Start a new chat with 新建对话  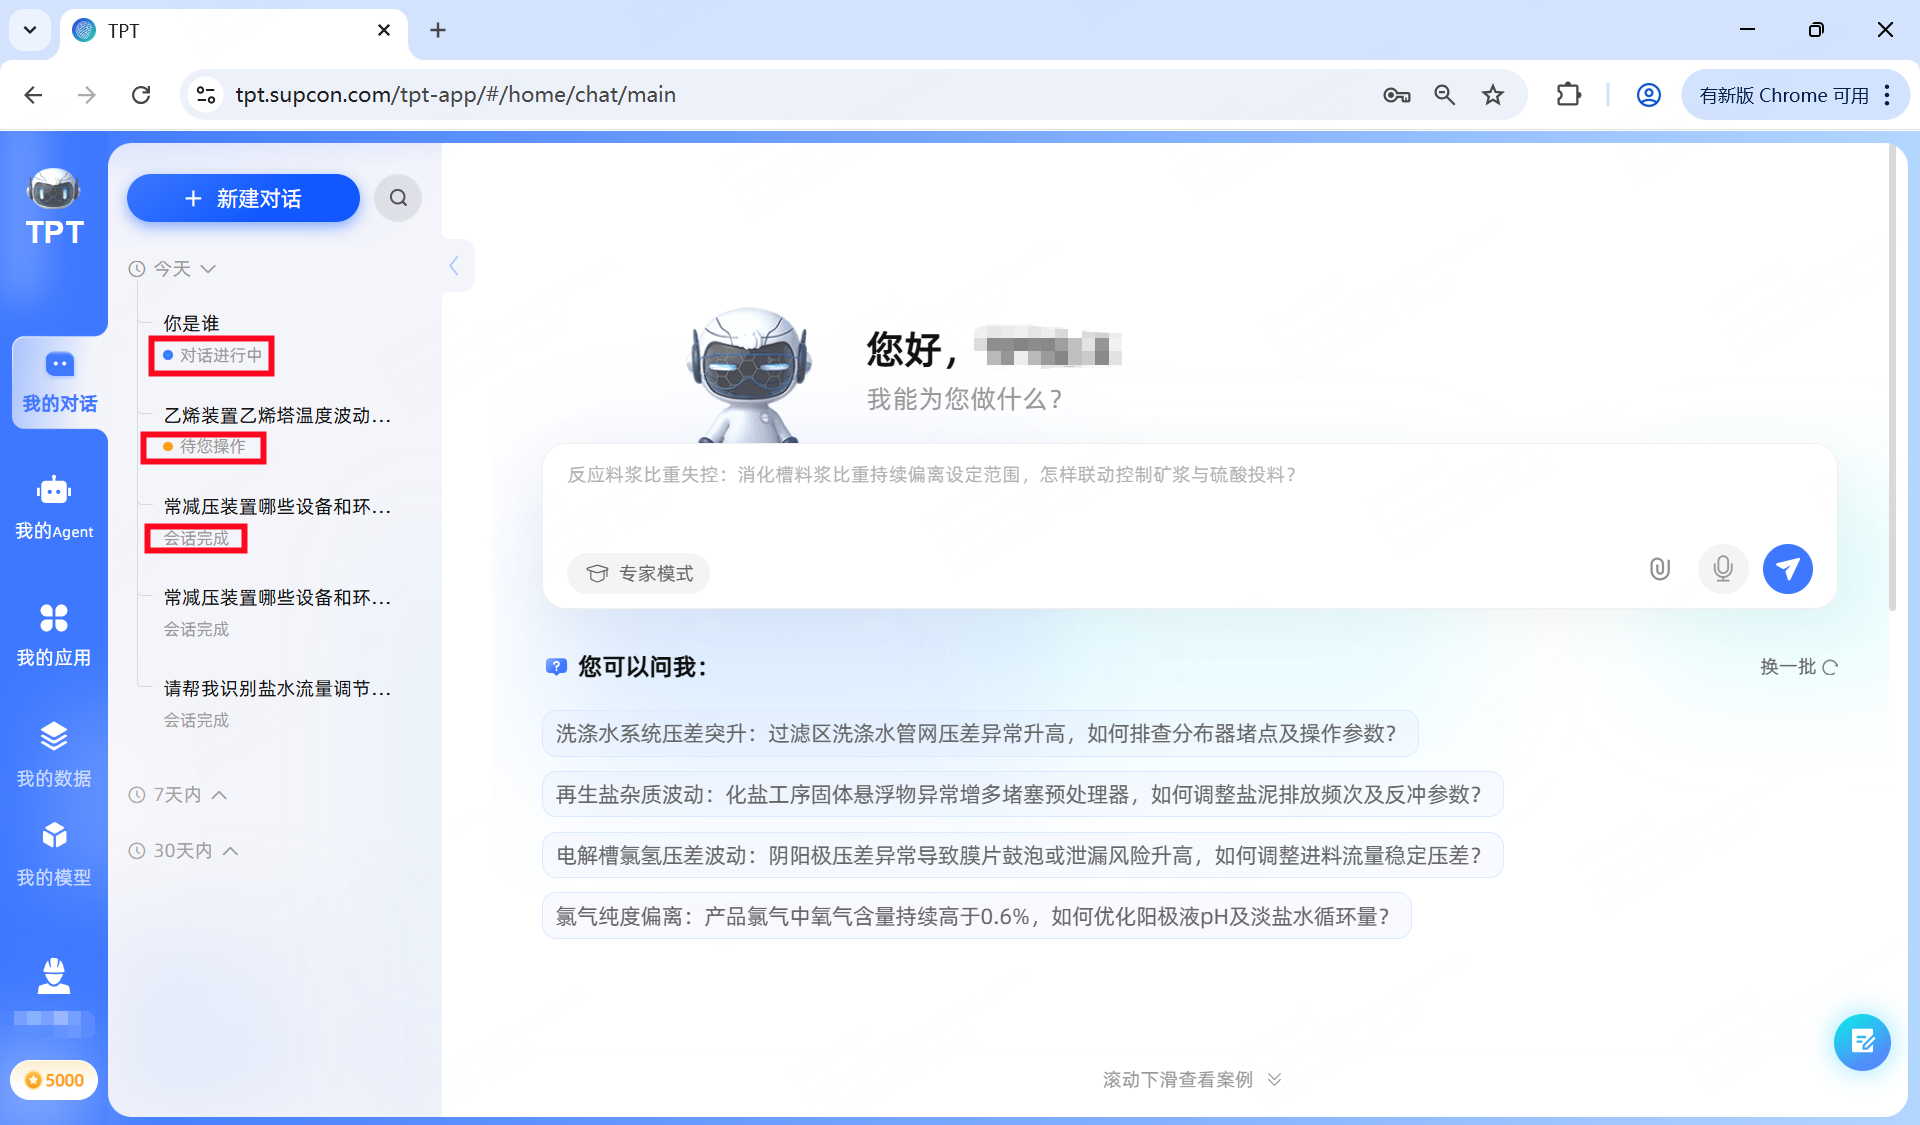point(242,198)
